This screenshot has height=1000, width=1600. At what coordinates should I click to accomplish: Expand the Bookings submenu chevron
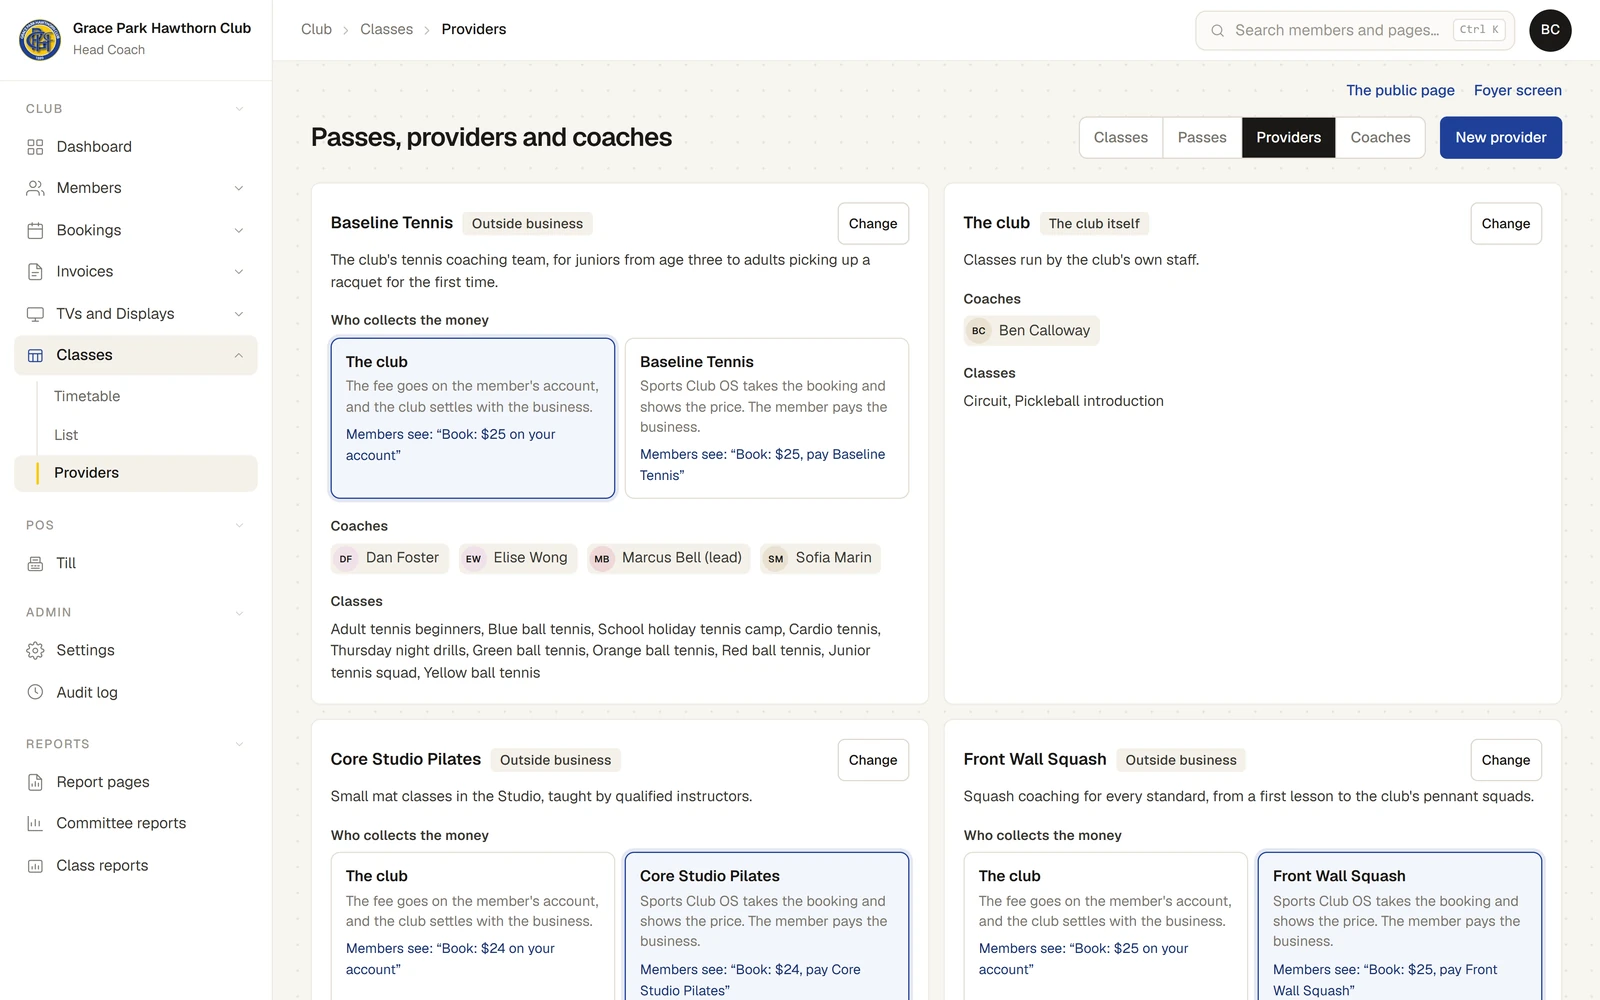[239, 230]
